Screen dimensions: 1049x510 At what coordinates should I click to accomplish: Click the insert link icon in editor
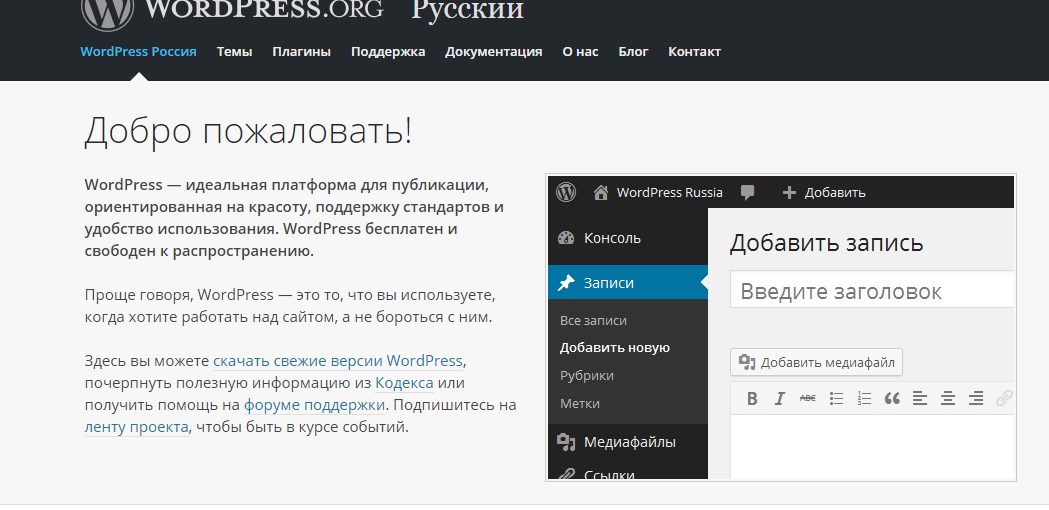point(1004,399)
